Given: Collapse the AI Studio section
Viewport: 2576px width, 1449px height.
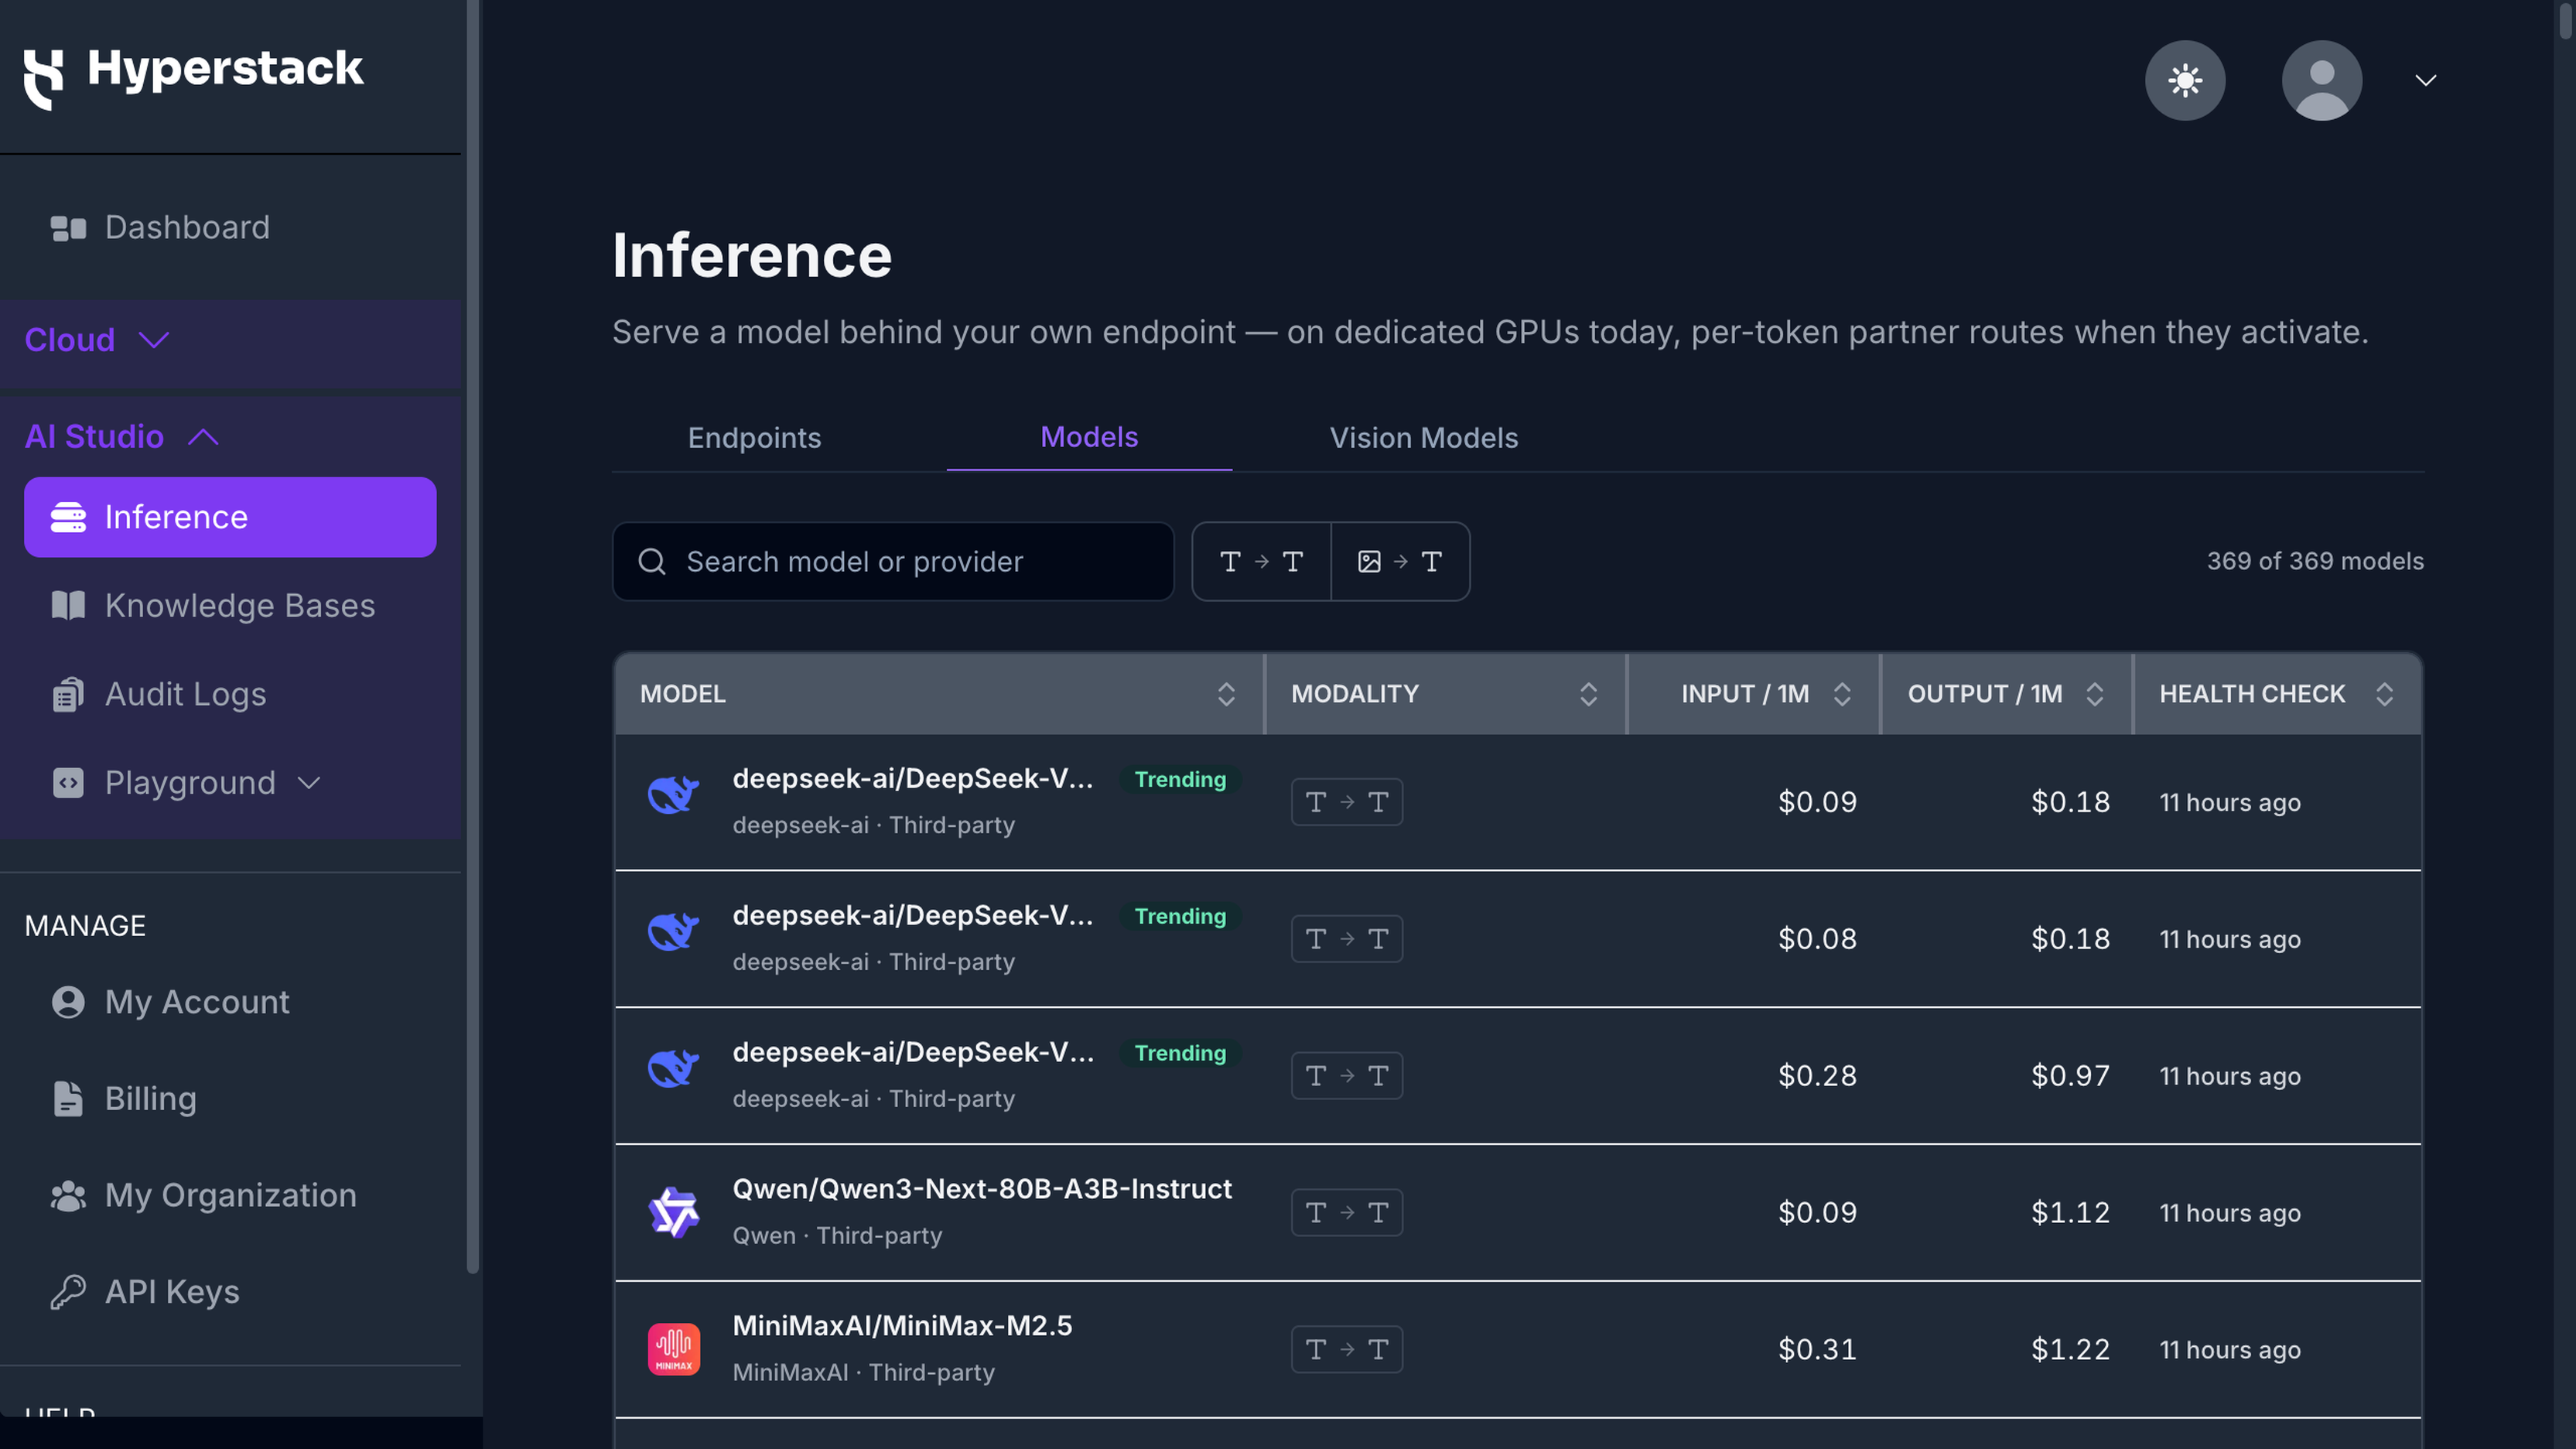Looking at the screenshot, I should (203, 437).
